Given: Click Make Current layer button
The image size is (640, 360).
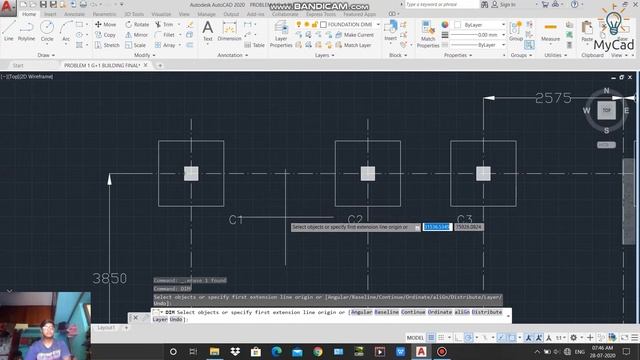Looking at the screenshot, I should 354,35.
